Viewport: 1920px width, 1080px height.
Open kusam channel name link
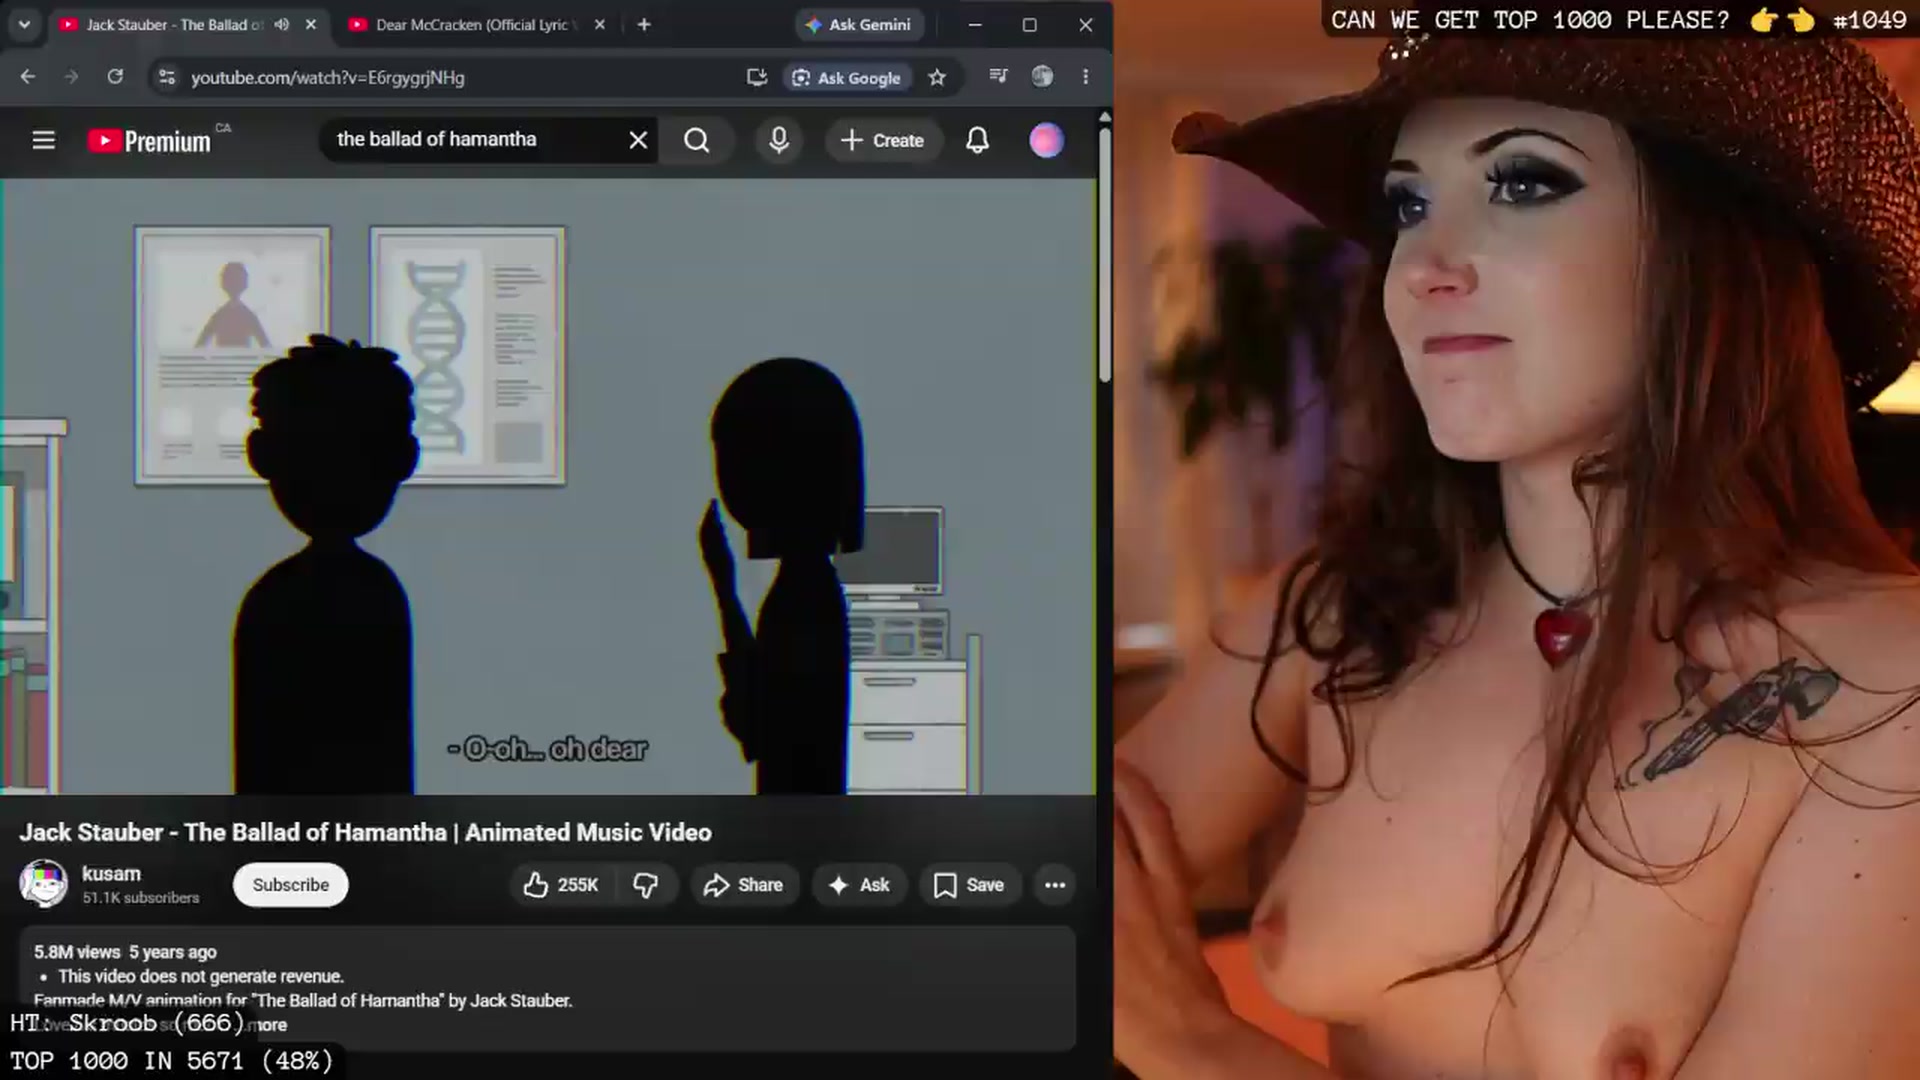coord(111,874)
